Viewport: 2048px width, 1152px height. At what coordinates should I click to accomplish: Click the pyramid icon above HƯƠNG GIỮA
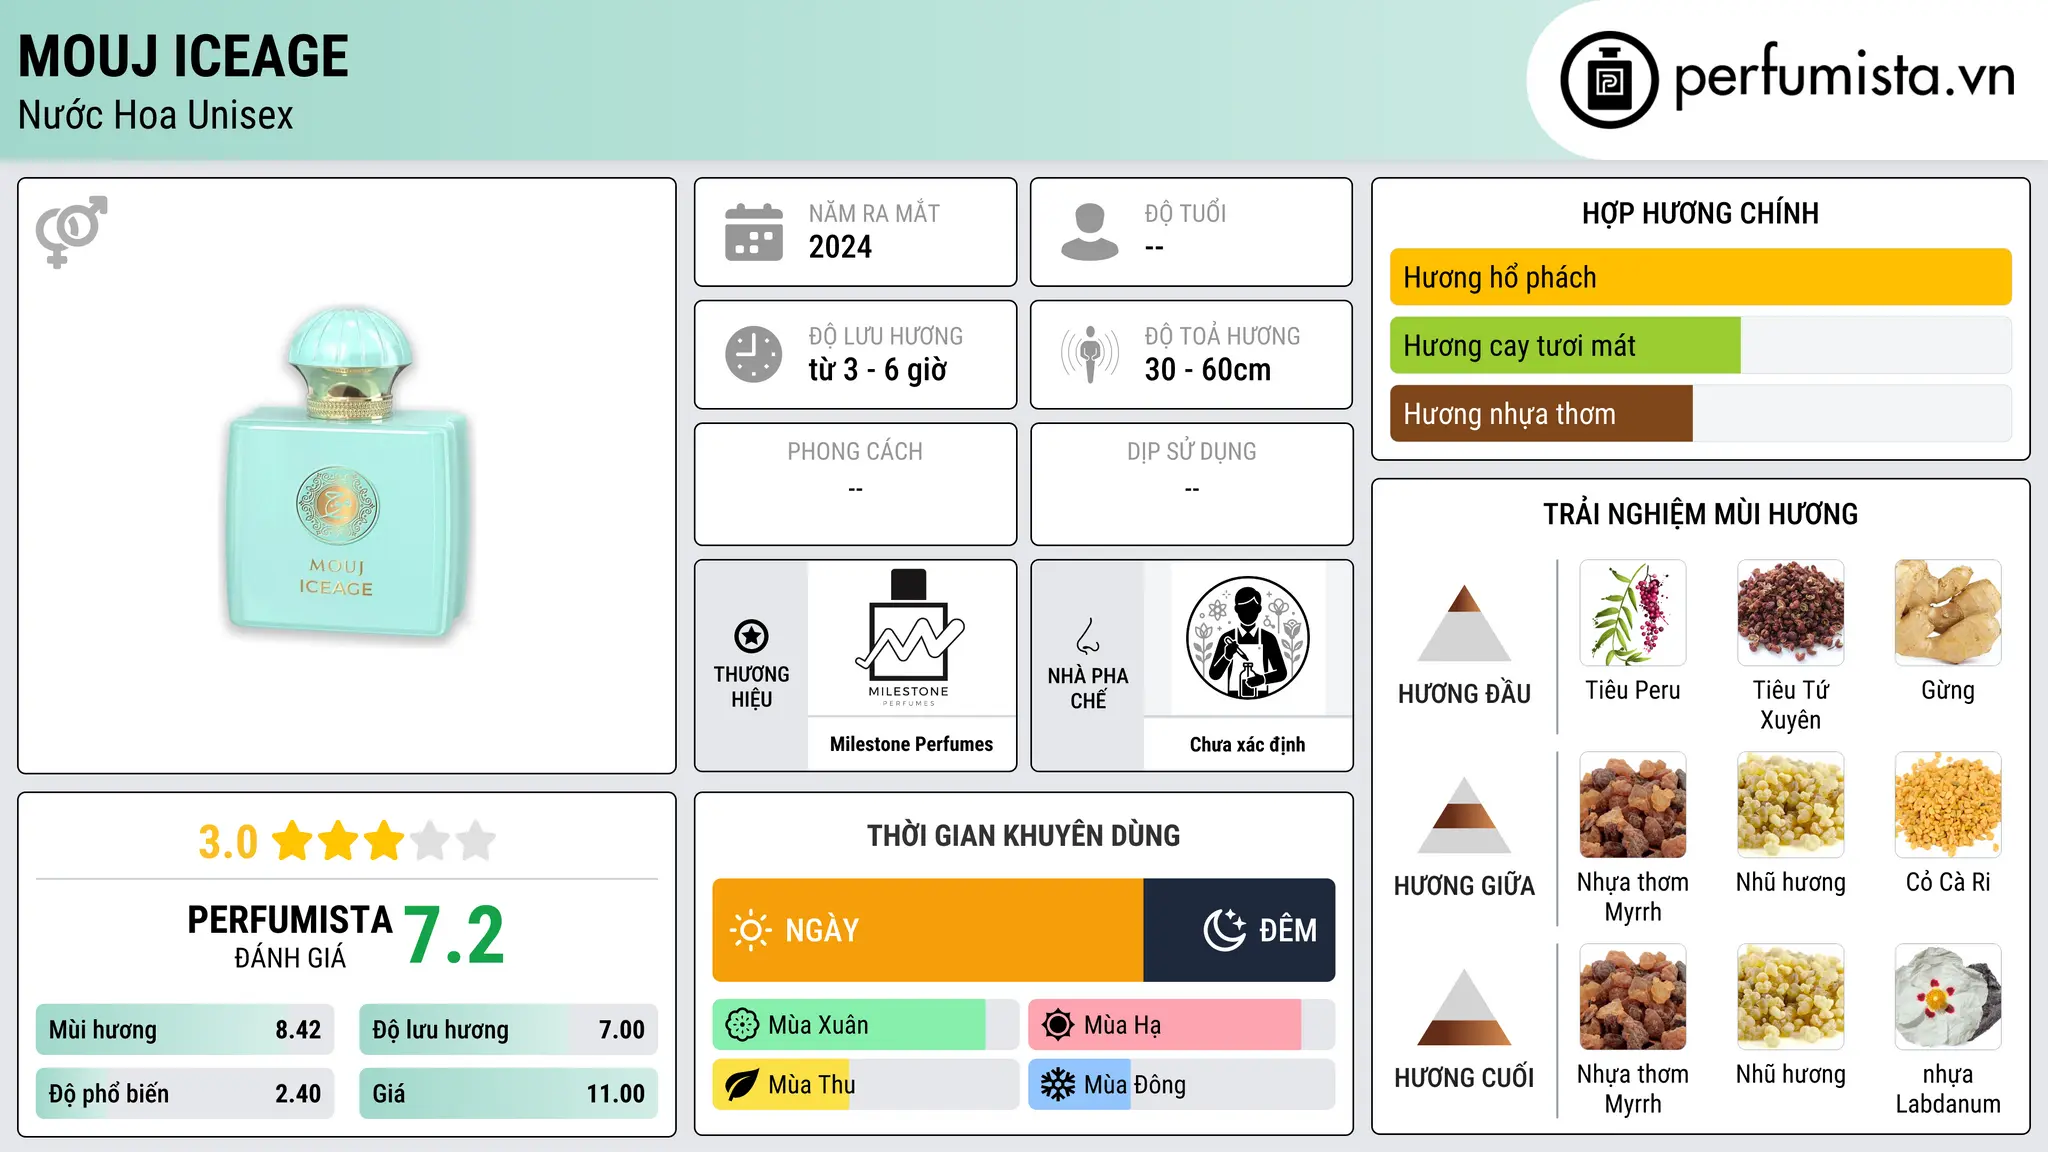pyautogui.click(x=1464, y=815)
